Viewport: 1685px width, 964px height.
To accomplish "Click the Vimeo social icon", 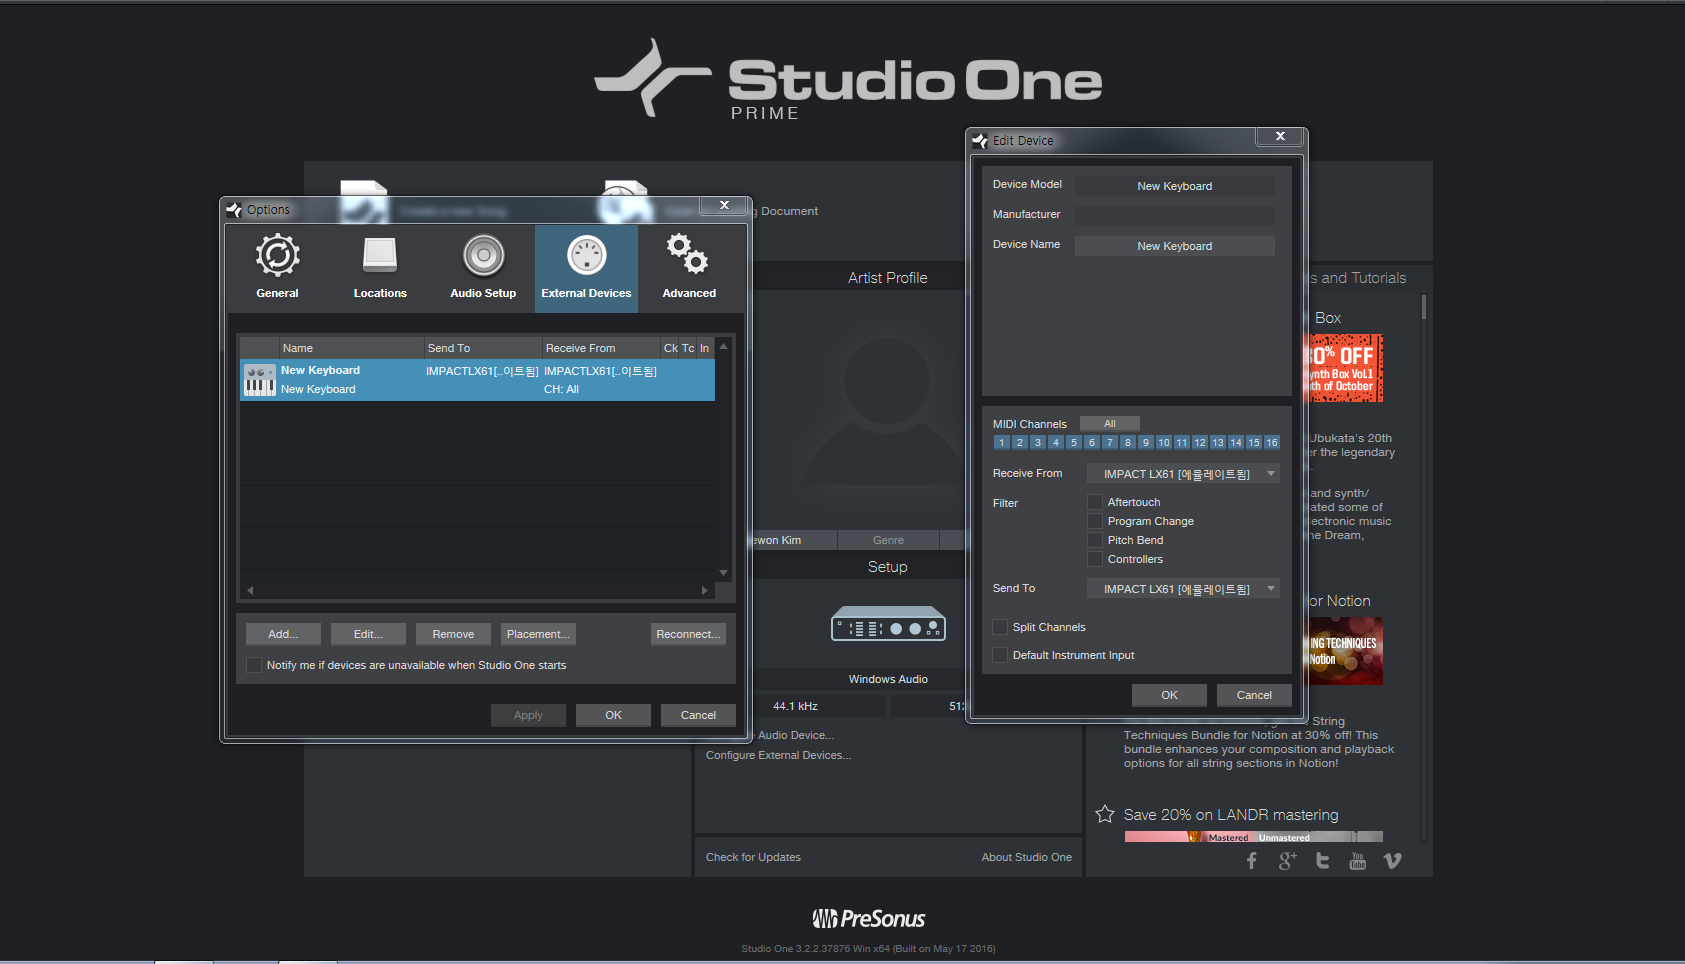I will 1392,861.
